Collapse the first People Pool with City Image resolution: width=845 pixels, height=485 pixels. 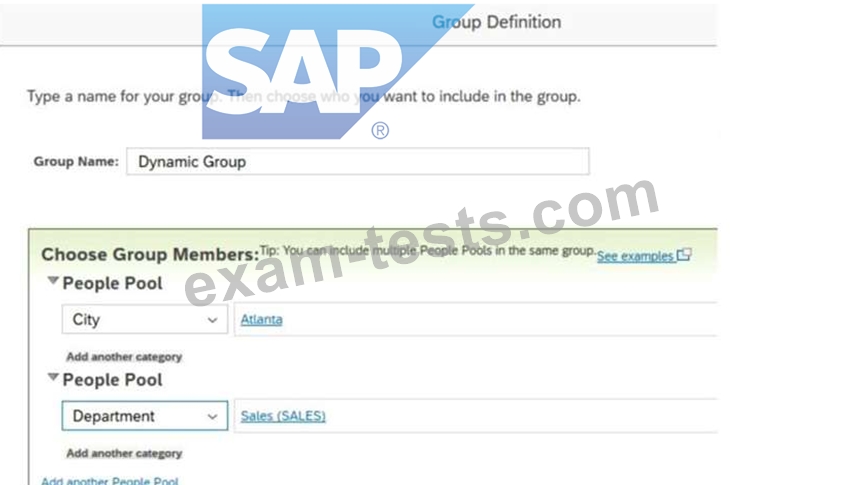53,281
